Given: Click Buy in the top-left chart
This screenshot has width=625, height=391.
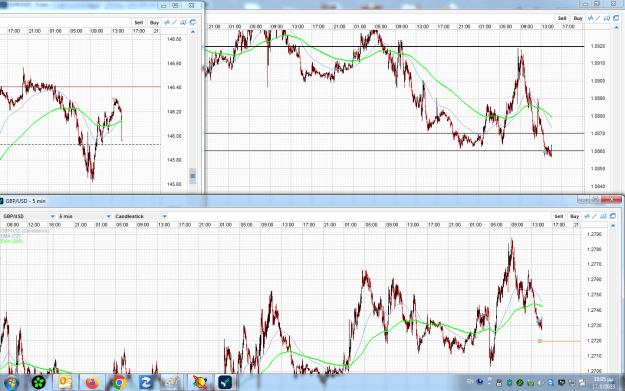Looking at the screenshot, I should click(154, 23).
